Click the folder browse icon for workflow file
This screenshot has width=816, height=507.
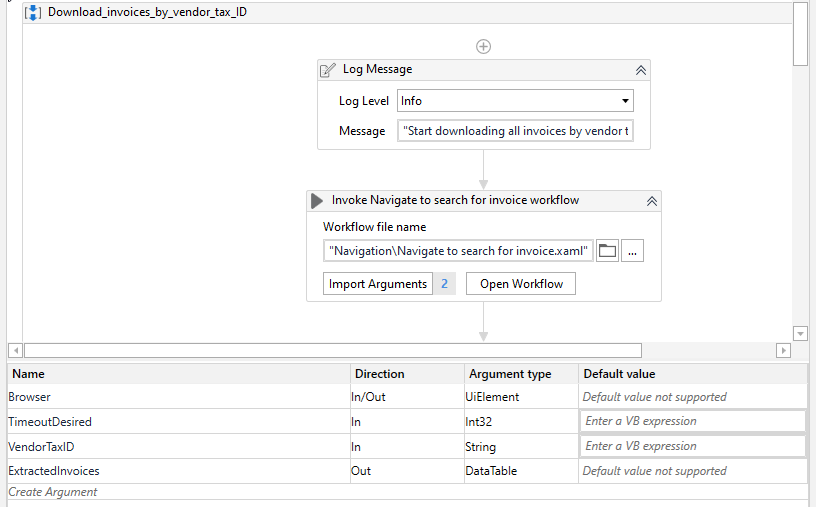pyautogui.click(x=607, y=251)
